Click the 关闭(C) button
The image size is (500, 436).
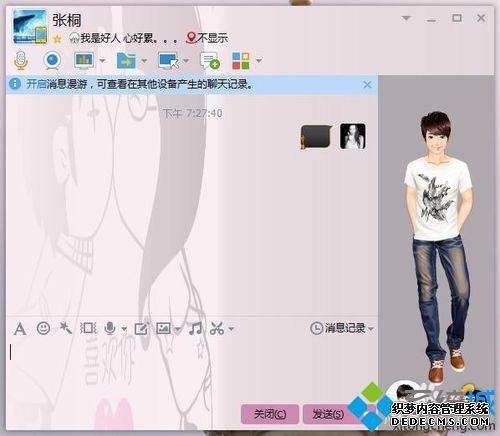pos(270,414)
